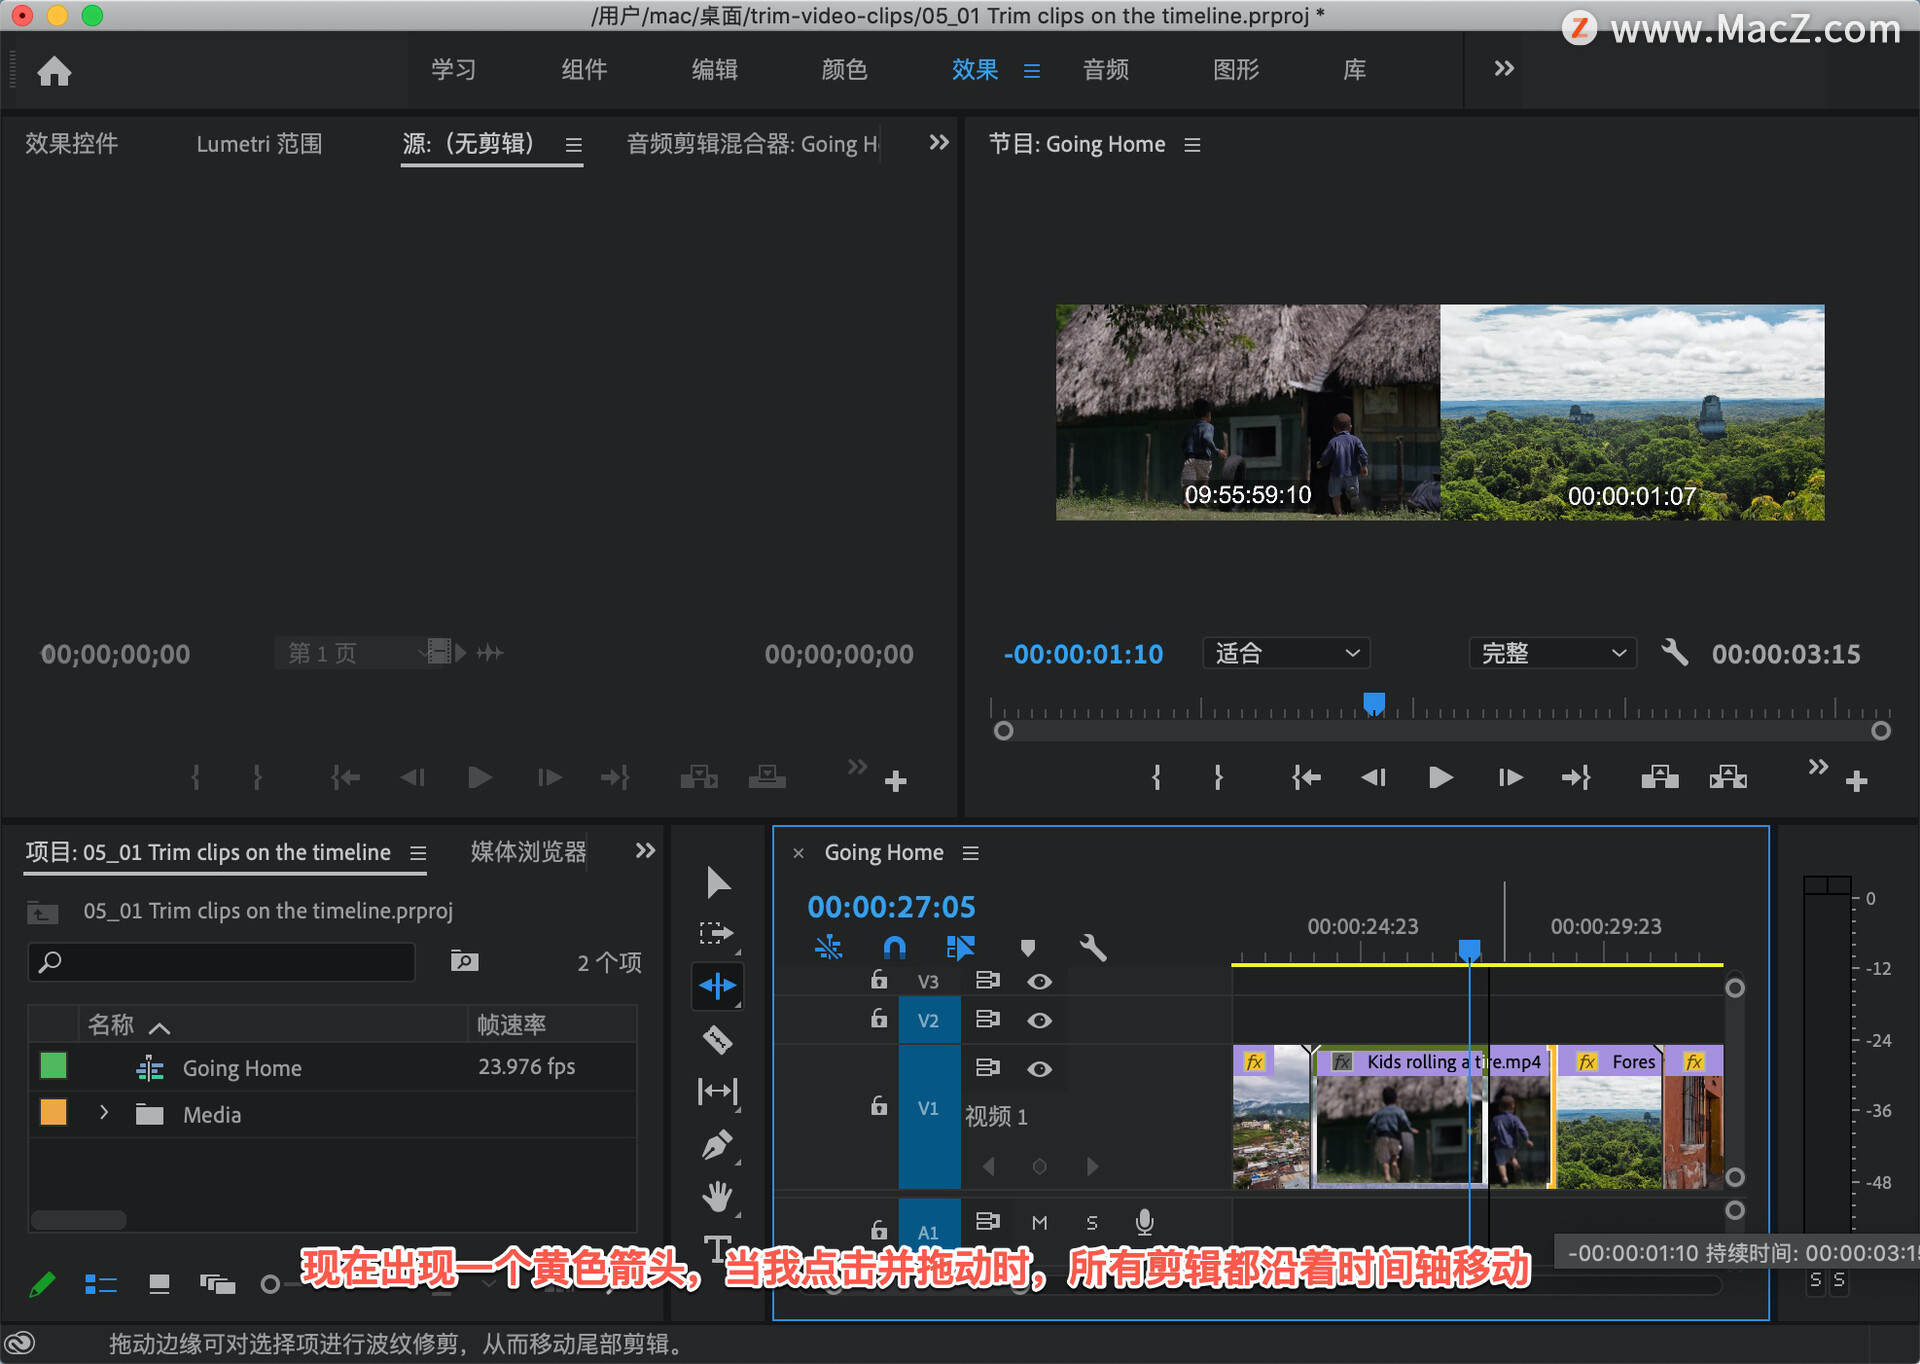Select the Selection arrow tool
Screen dimensions: 1920x1364
point(717,882)
